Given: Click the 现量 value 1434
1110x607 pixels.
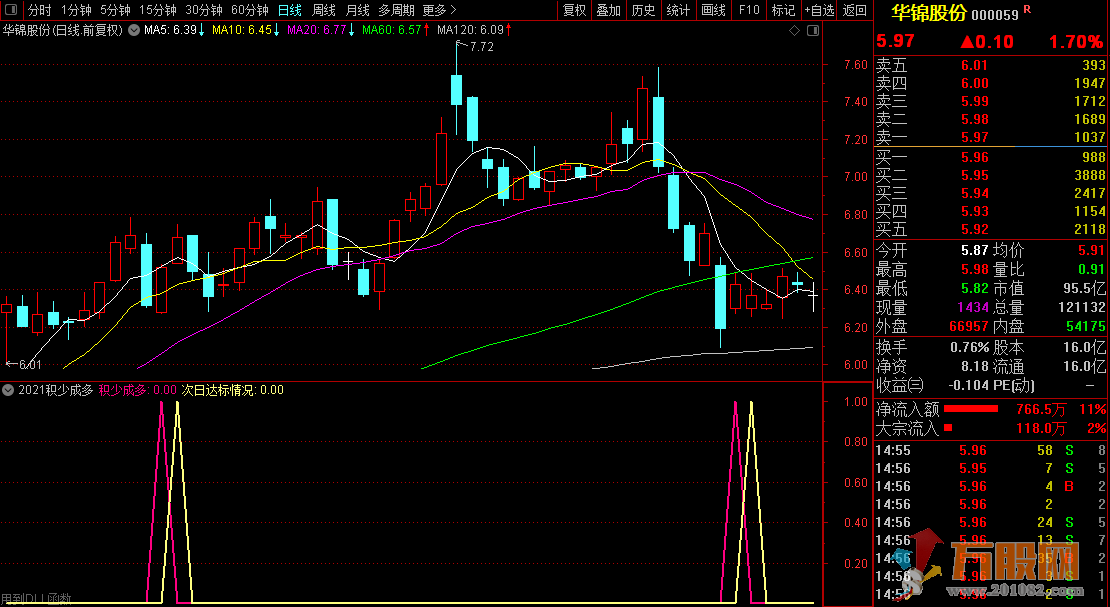Looking at the screenshot, I should (972, 307).
